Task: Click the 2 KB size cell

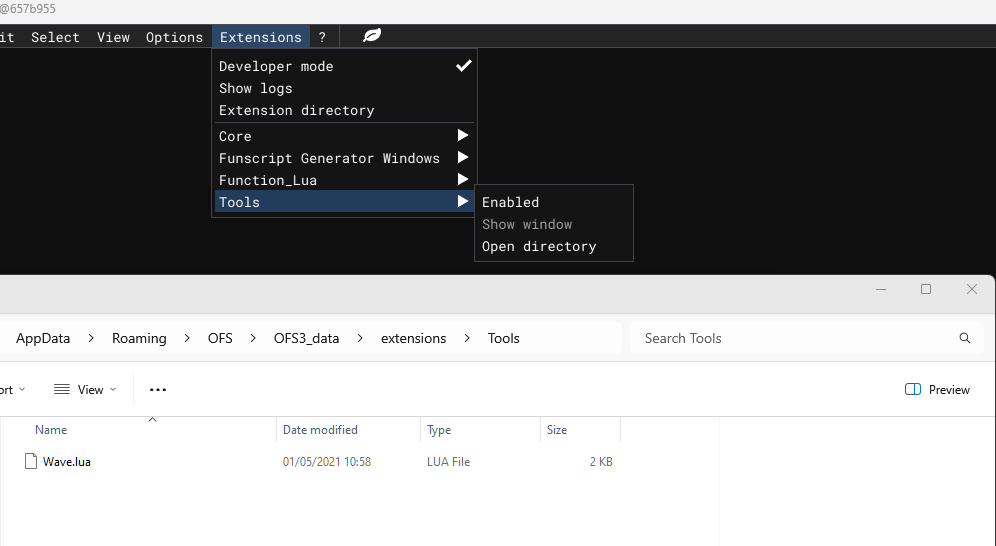Action: (601, 462)
